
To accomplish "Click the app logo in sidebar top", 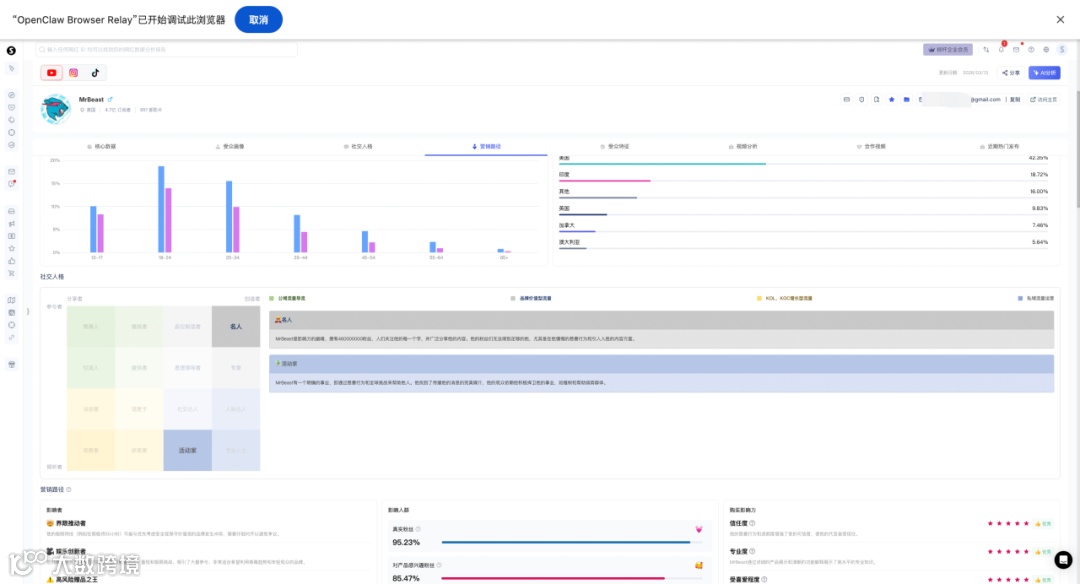I will 11,50.
